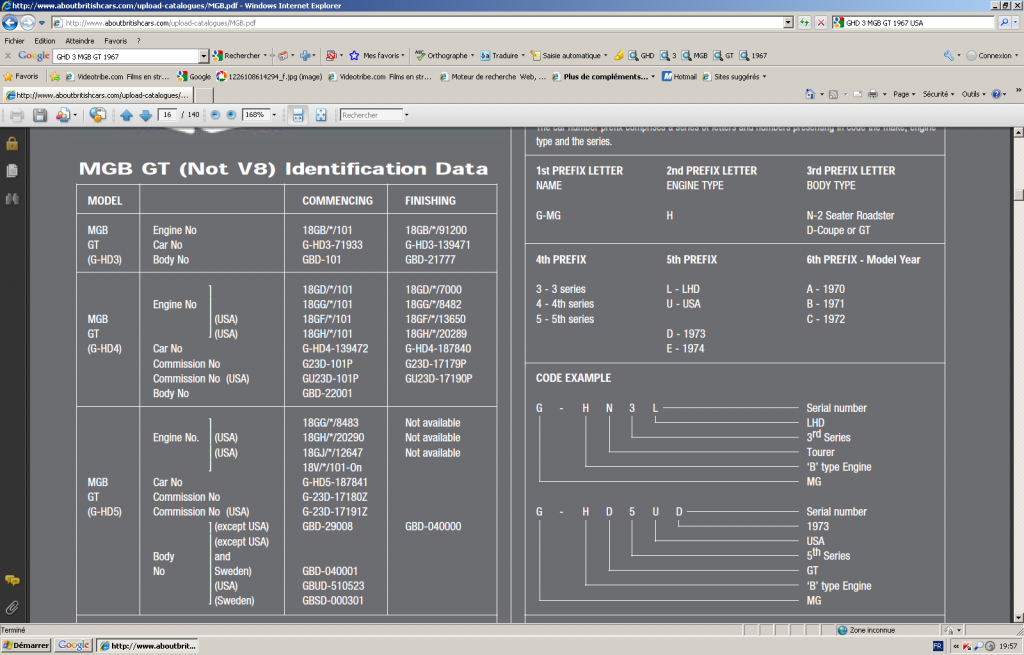Click the Connexion sign-in button
This screenshot has width=1024, height=655.
[991, 56]
